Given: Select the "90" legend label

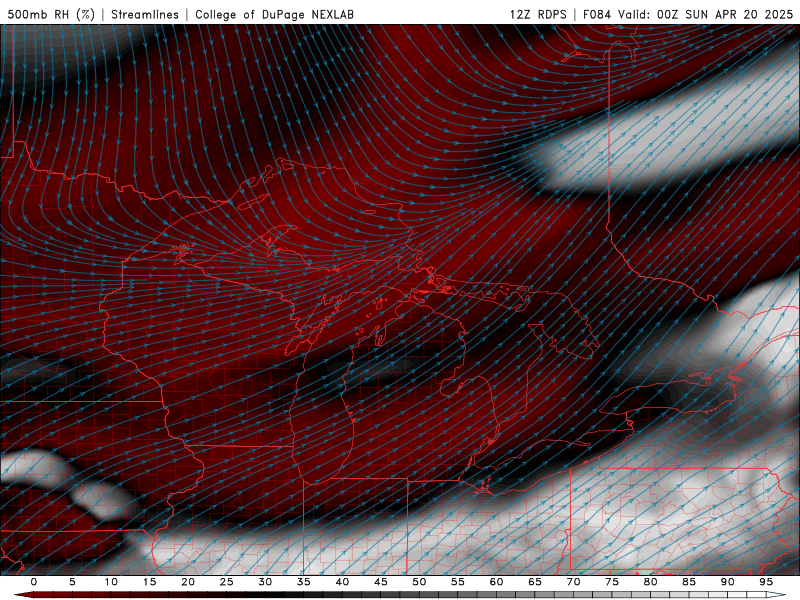Looking at the screenshot, I should [727, 582].
